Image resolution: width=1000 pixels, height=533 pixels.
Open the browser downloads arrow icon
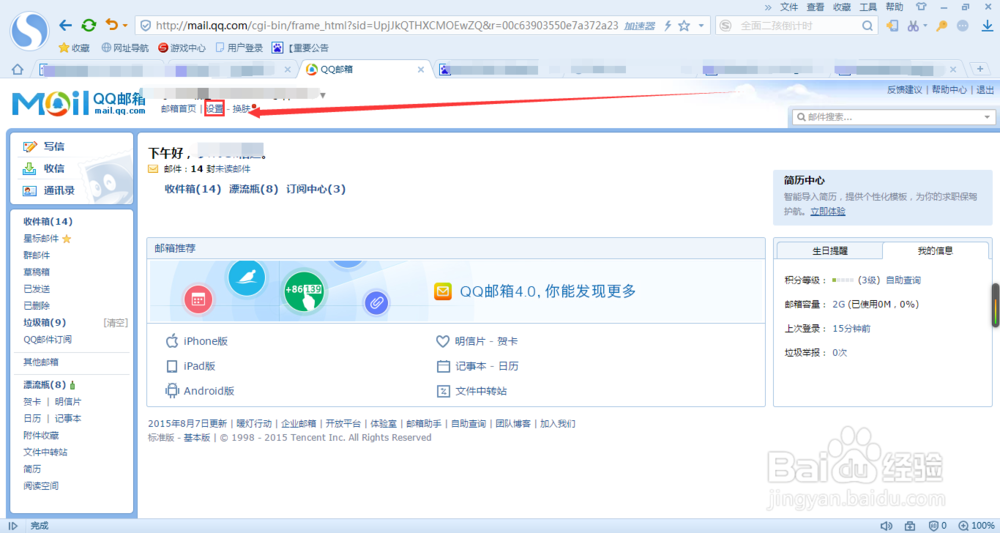tap(987, 26)
